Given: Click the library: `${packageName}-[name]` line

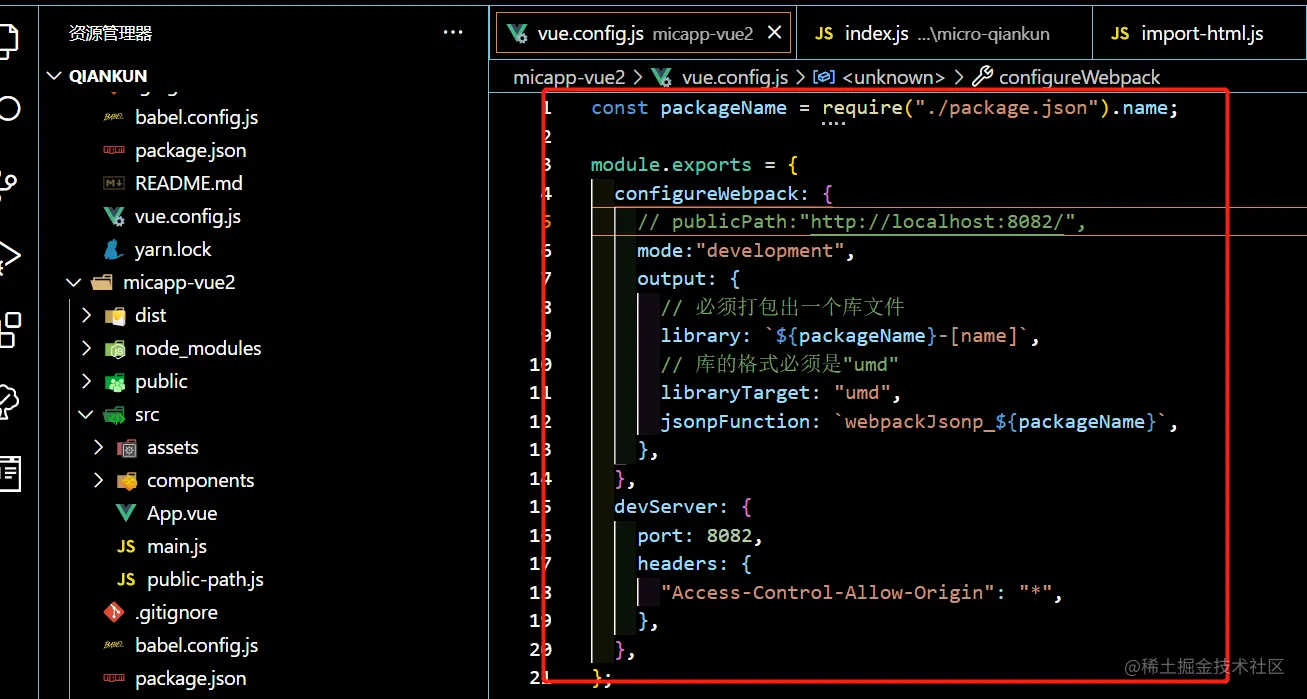Looking at the screenshot, I should coord(850,335).
